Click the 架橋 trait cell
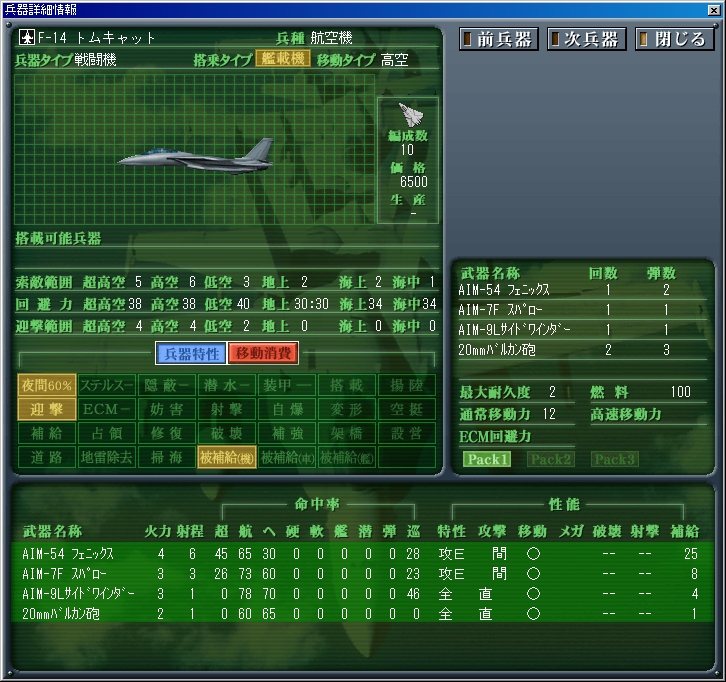Screen dimensions: 726x682 (x=346, y=433)
